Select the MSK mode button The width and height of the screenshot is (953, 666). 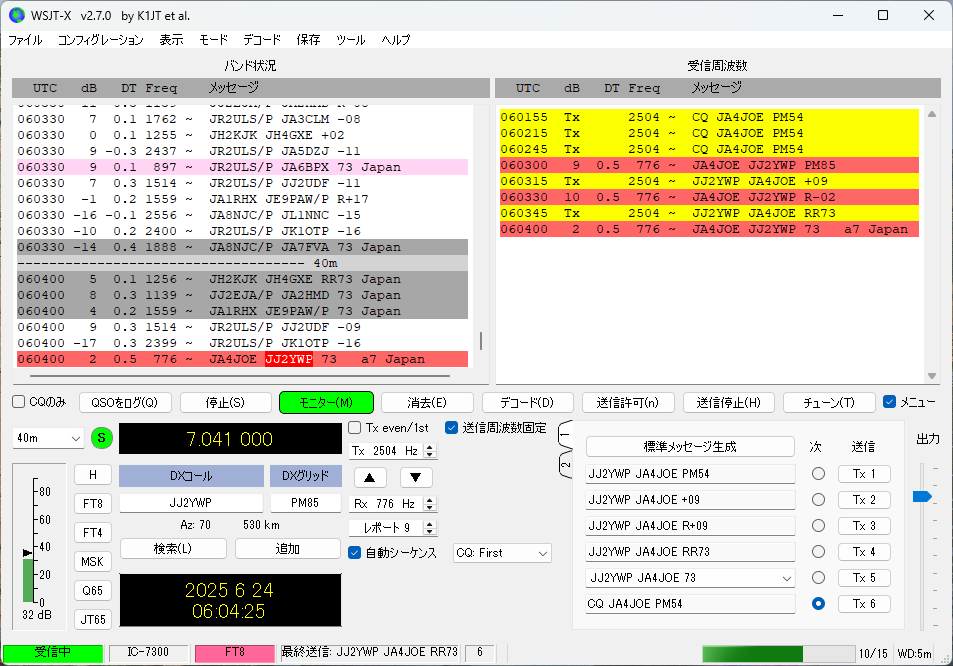pos(93,561)
